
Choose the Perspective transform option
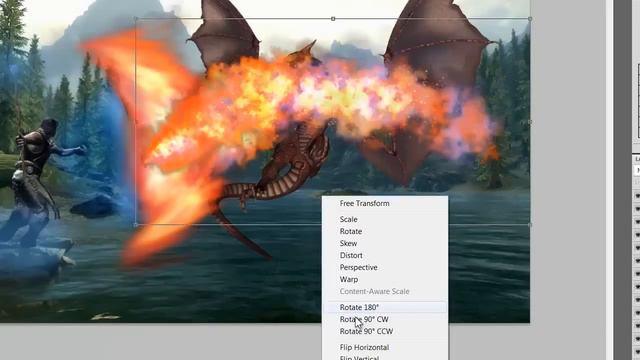358,267
